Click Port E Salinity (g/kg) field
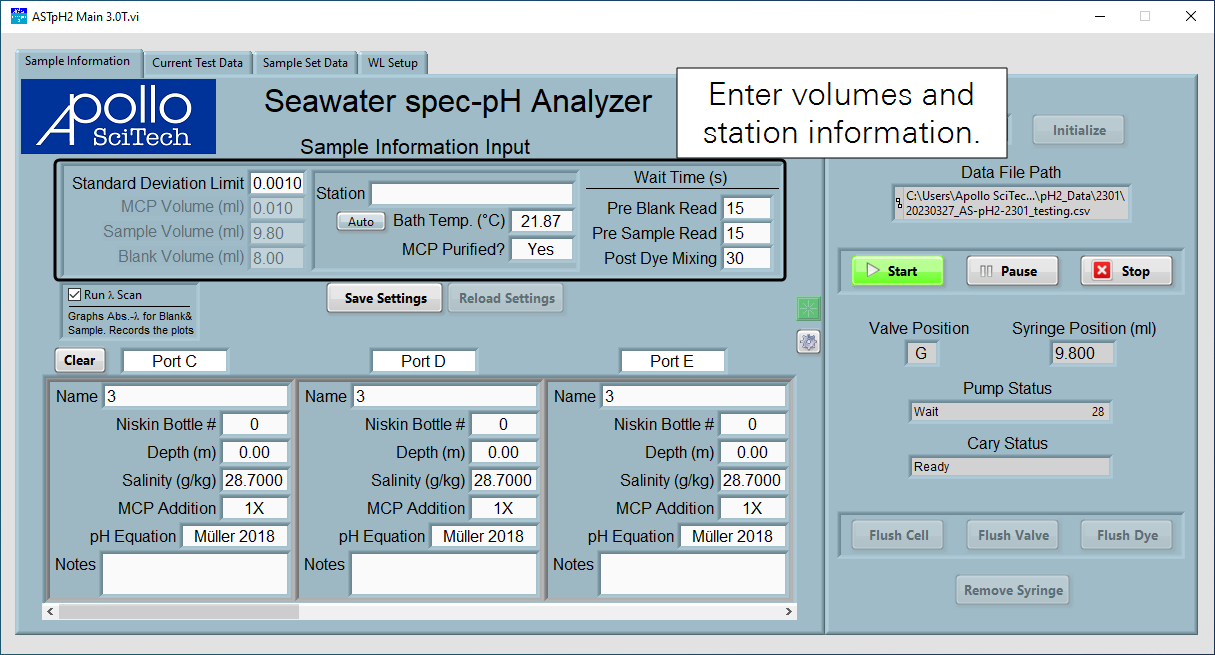 click(x=752, y=480)
